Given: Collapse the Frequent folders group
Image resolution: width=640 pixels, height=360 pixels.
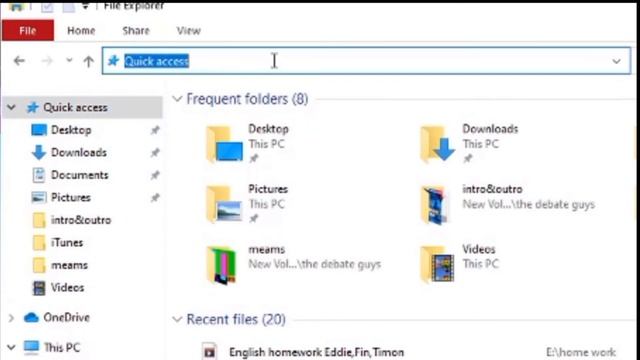Looking at the screenshot, I should coord(177,99).
